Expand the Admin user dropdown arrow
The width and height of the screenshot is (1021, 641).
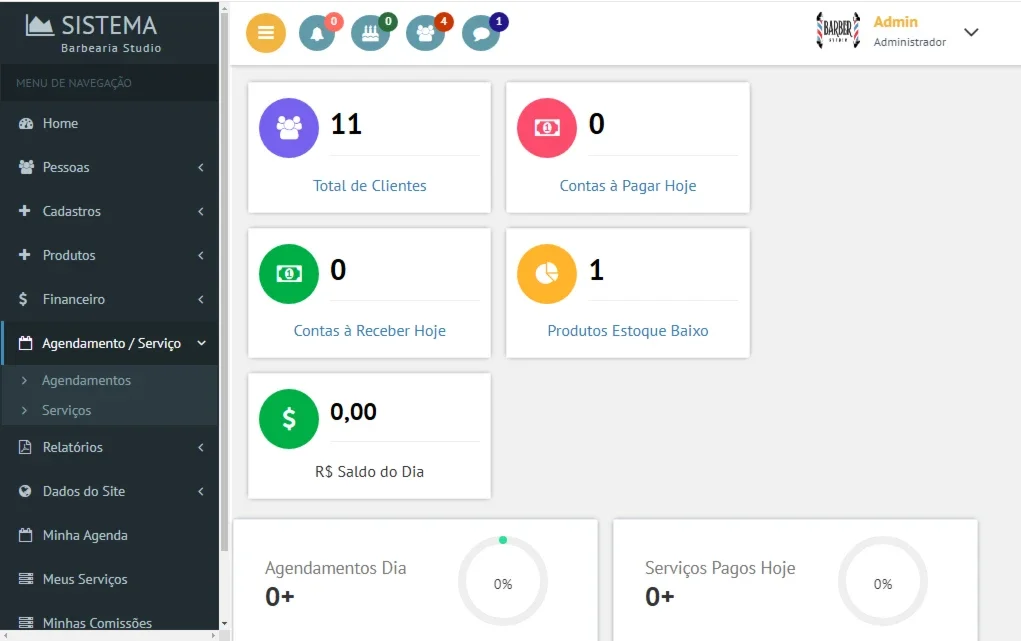[x=971, y=32]
